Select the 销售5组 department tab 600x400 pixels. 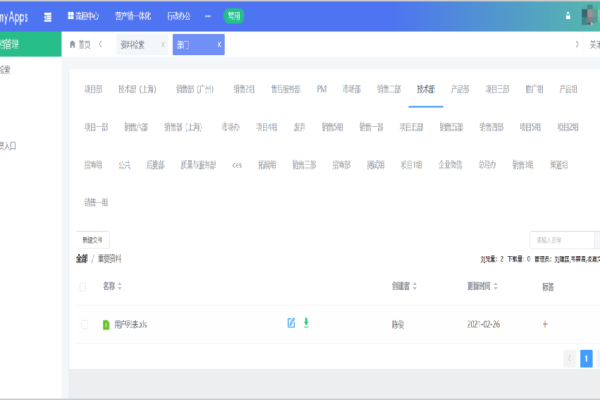(333, 127)
